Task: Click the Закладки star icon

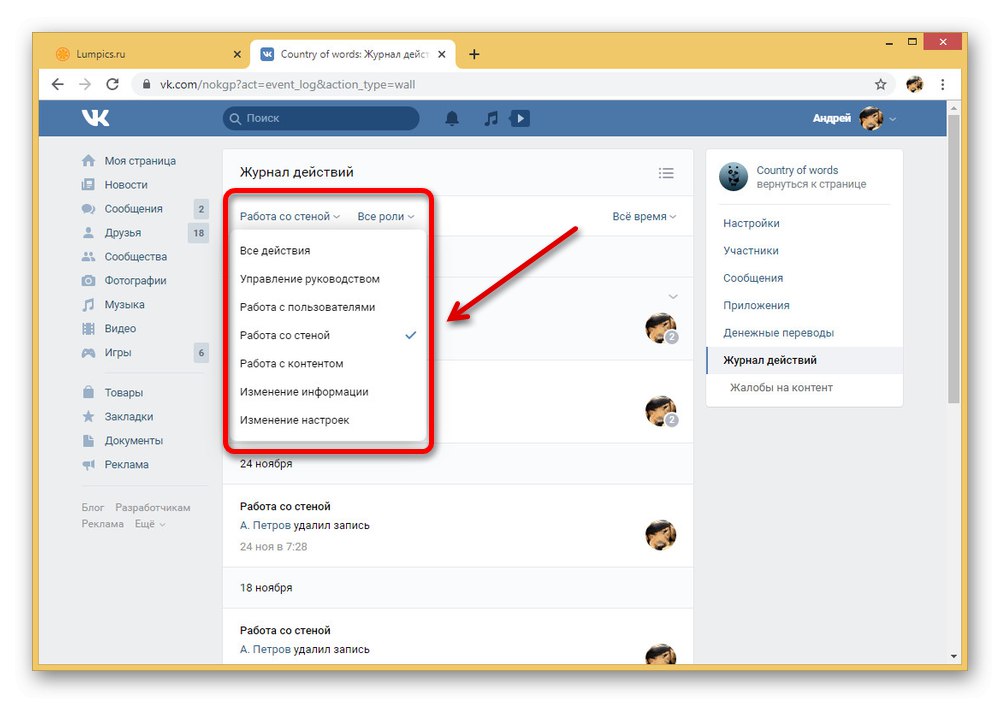Action: point(89,417)
